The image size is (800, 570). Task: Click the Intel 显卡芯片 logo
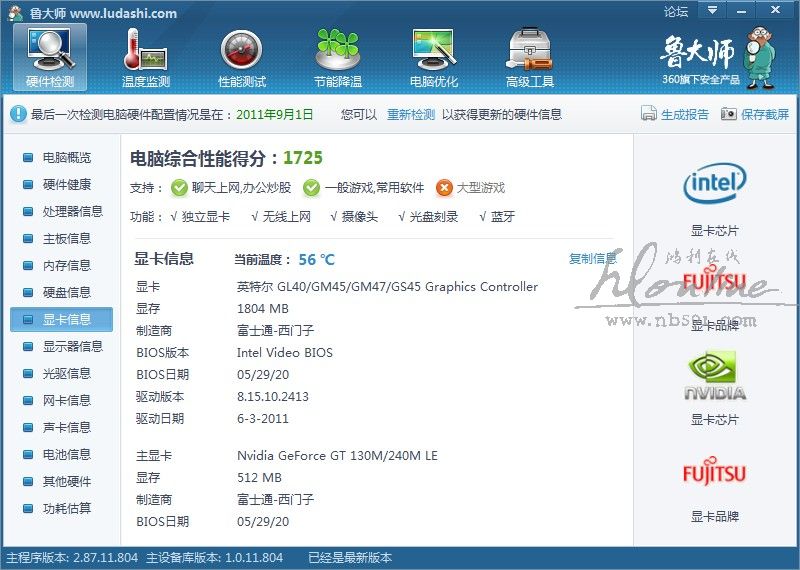714,183
